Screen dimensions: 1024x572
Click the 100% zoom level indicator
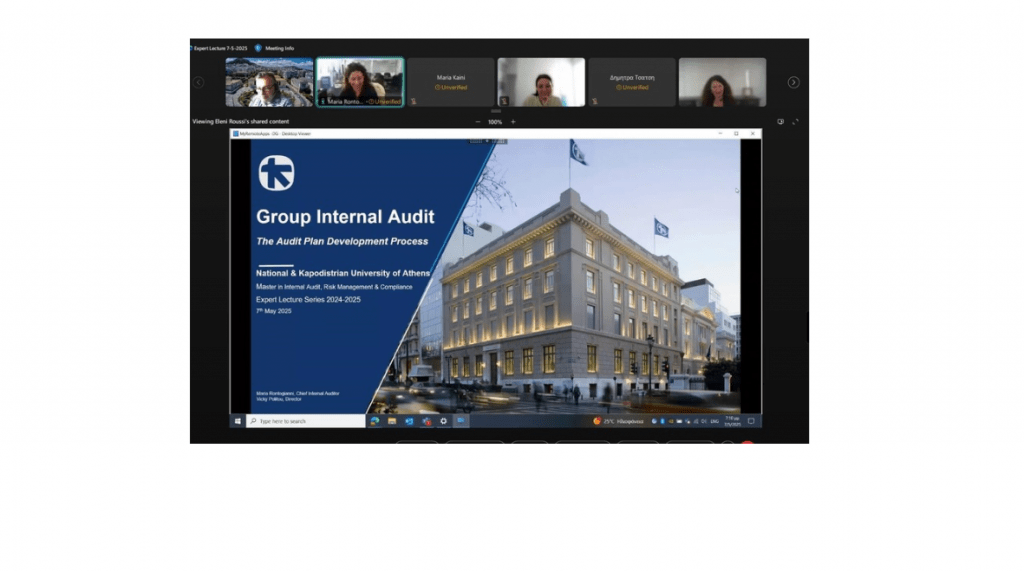[x=495, y=122]
